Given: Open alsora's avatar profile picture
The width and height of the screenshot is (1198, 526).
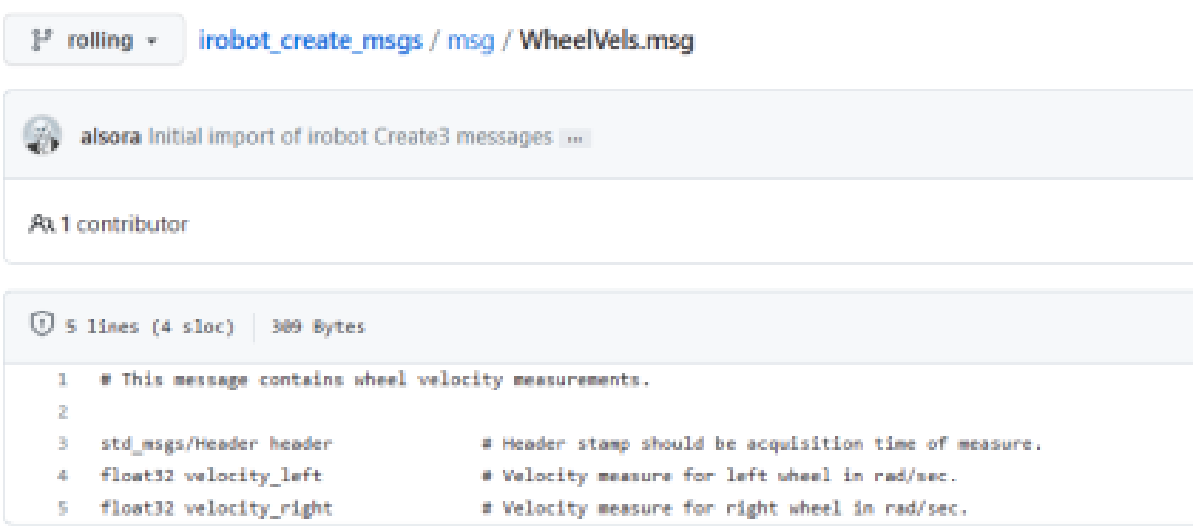Looking at the screenshot, I should click(44, 136).
